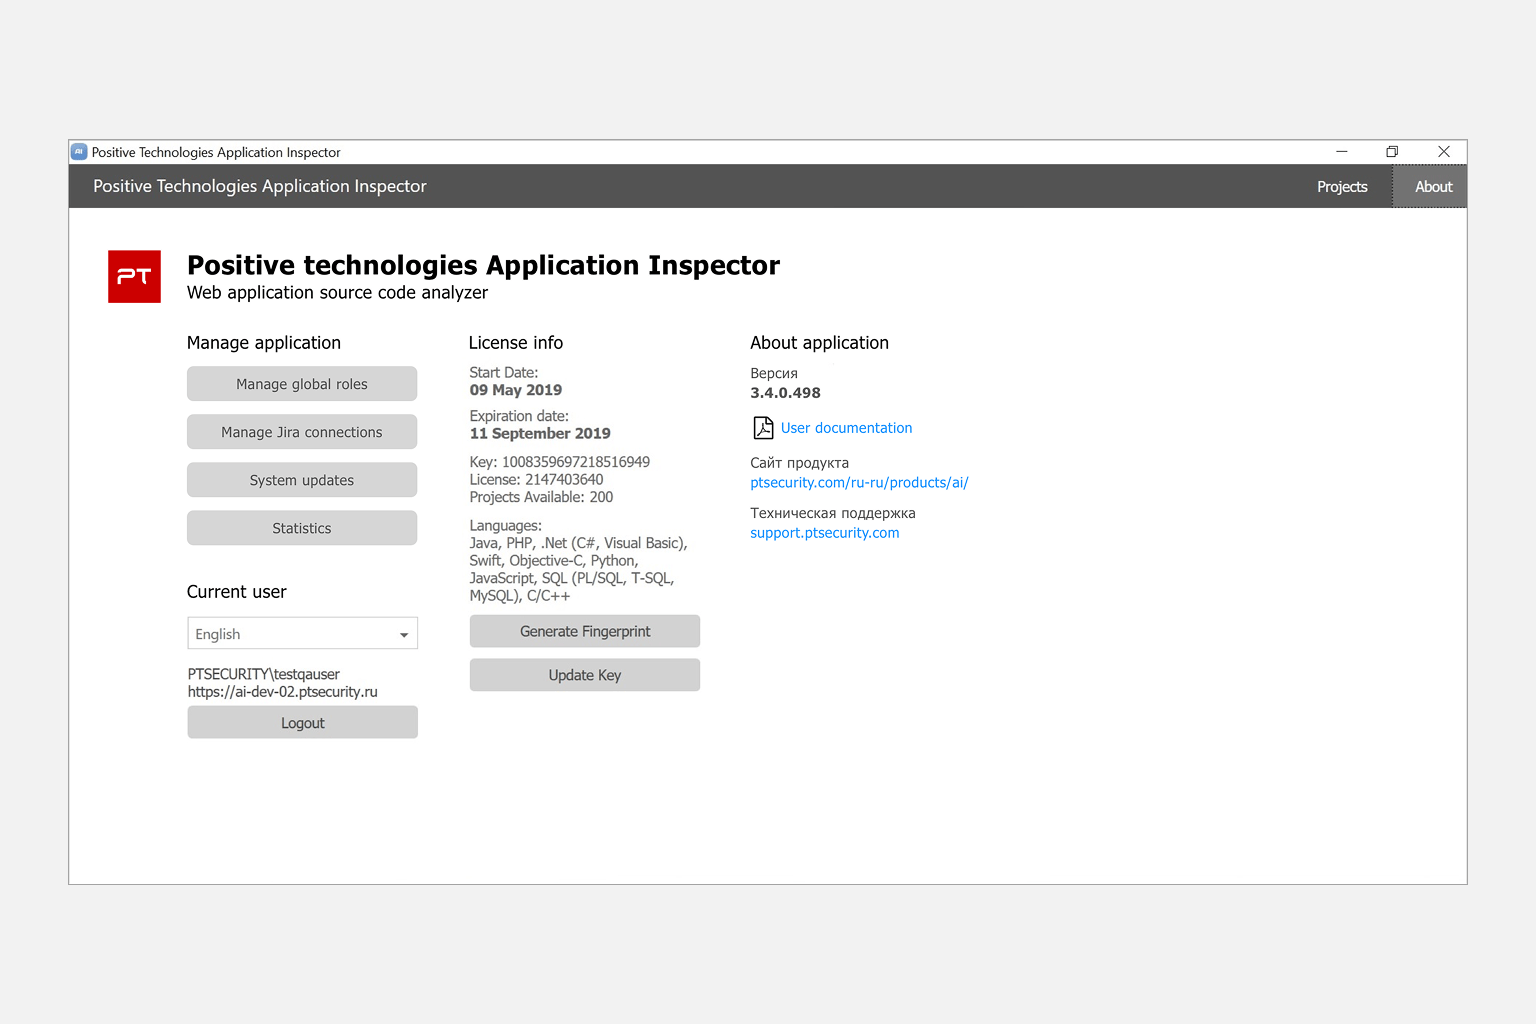Open the User documentation link
The image size is (1536, 1024).
[x=846, y=428]
